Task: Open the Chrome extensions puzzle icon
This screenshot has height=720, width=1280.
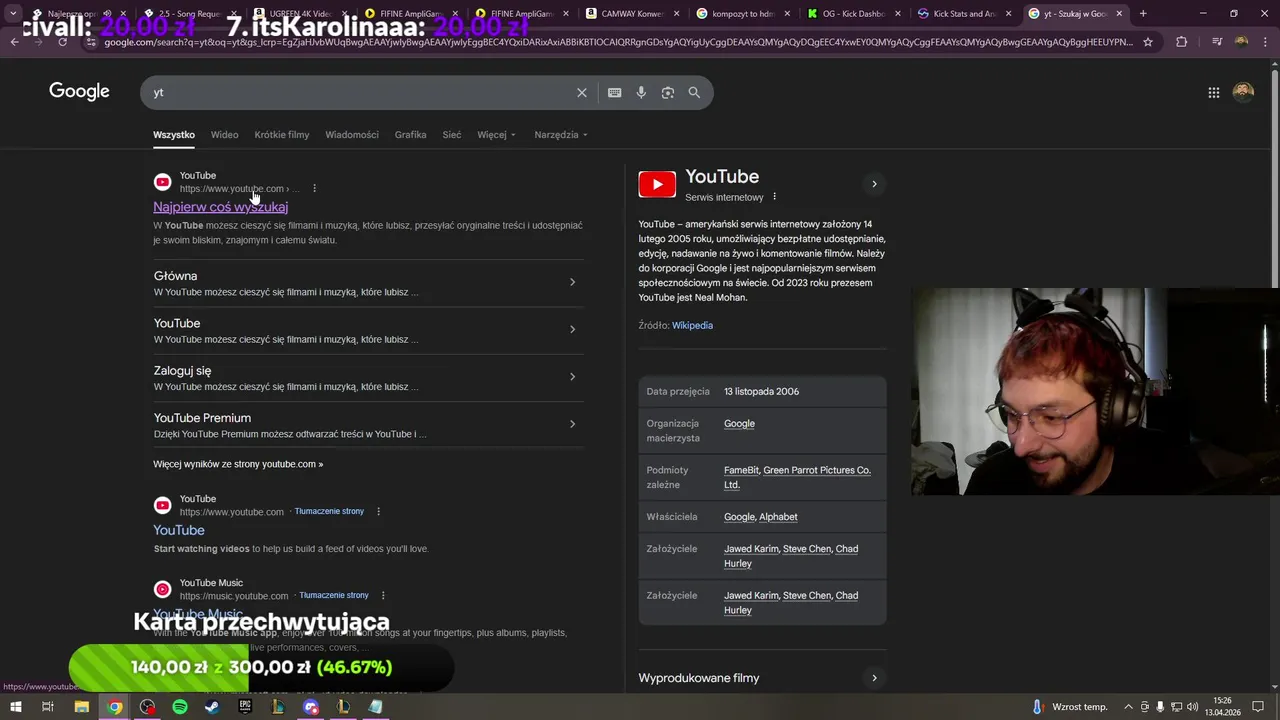Action: [x=1182, y=42]
